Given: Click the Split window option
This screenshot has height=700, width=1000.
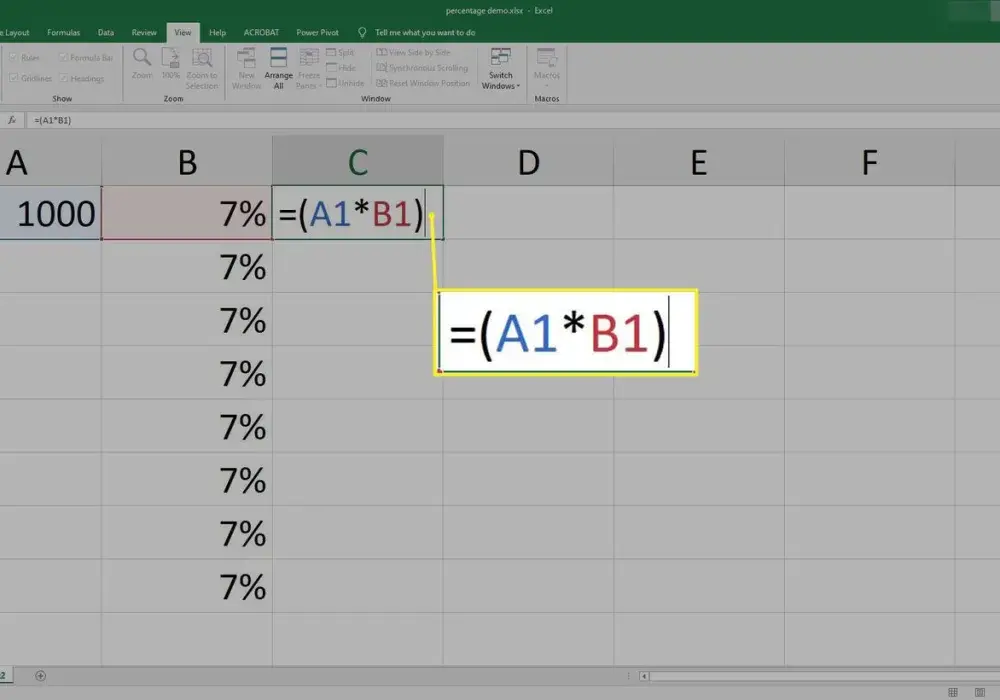Looking at the screenshot, I should coord(340,52).
